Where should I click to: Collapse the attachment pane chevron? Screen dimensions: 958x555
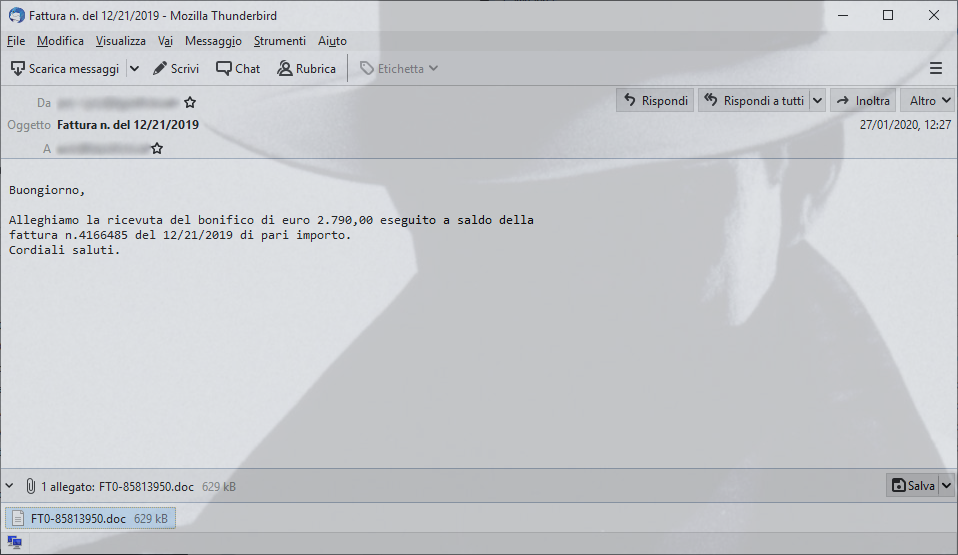pyautogui.click(x=9, y=486)
